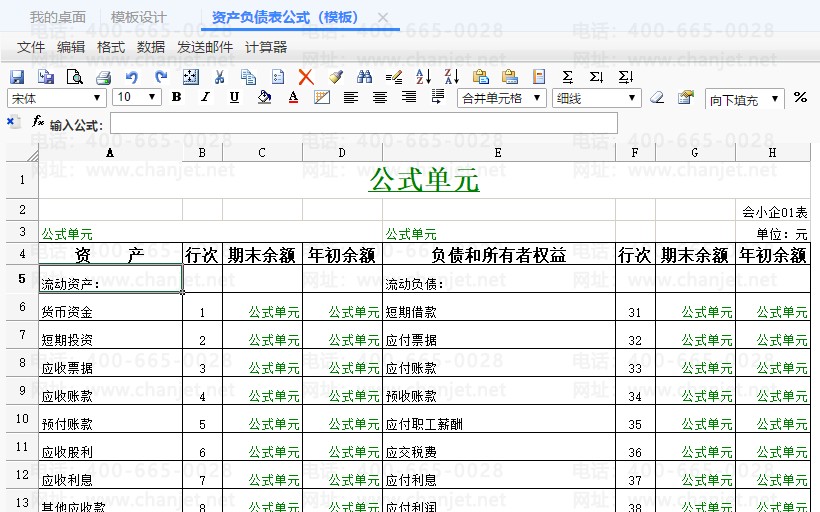Toggle Underline formatting
Image resolution: width=820 pixels, height=512 pixels.
[234, 98]
